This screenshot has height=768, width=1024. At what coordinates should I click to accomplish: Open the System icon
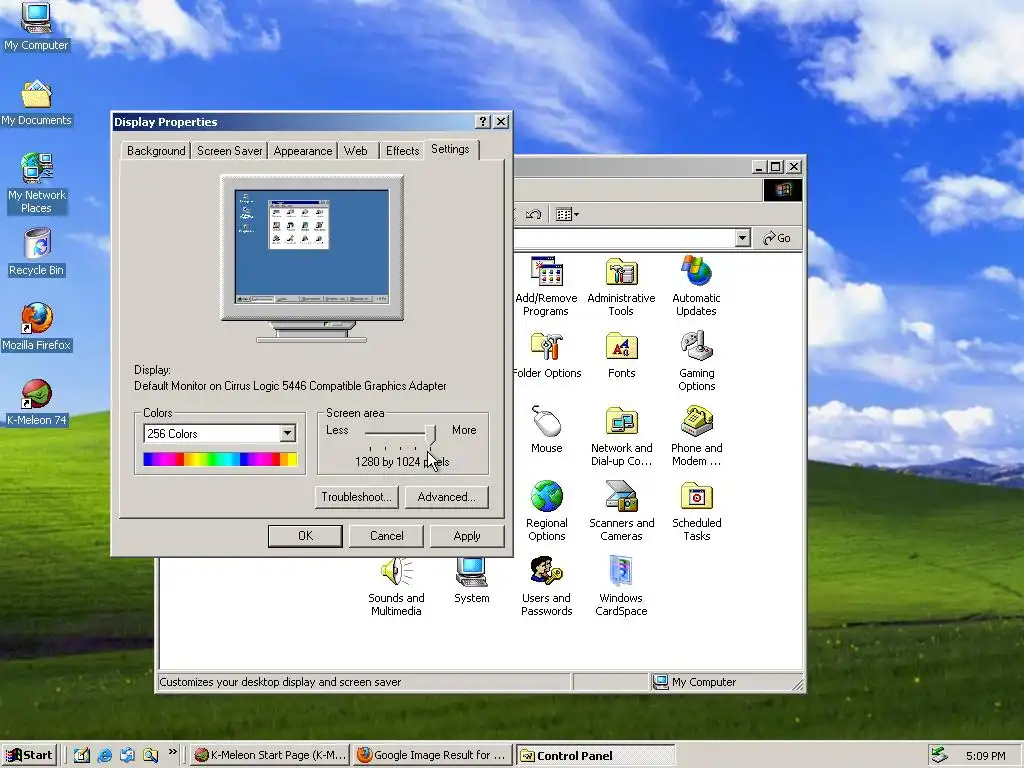pyautogui.click(x=472, y=580)
